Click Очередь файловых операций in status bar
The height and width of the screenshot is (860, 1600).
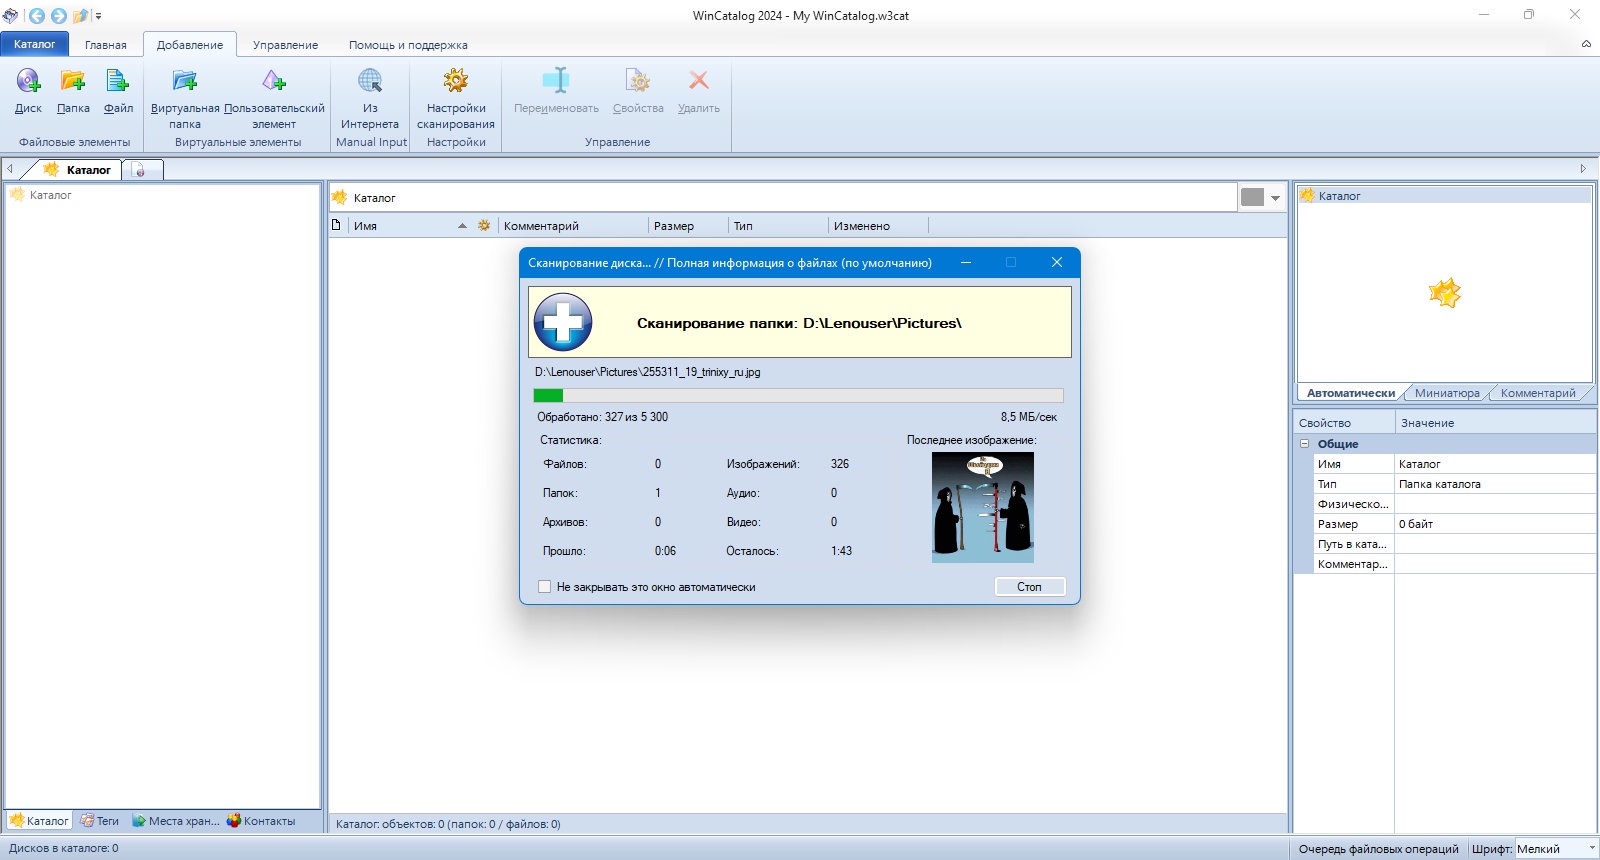coord(1378,849)
